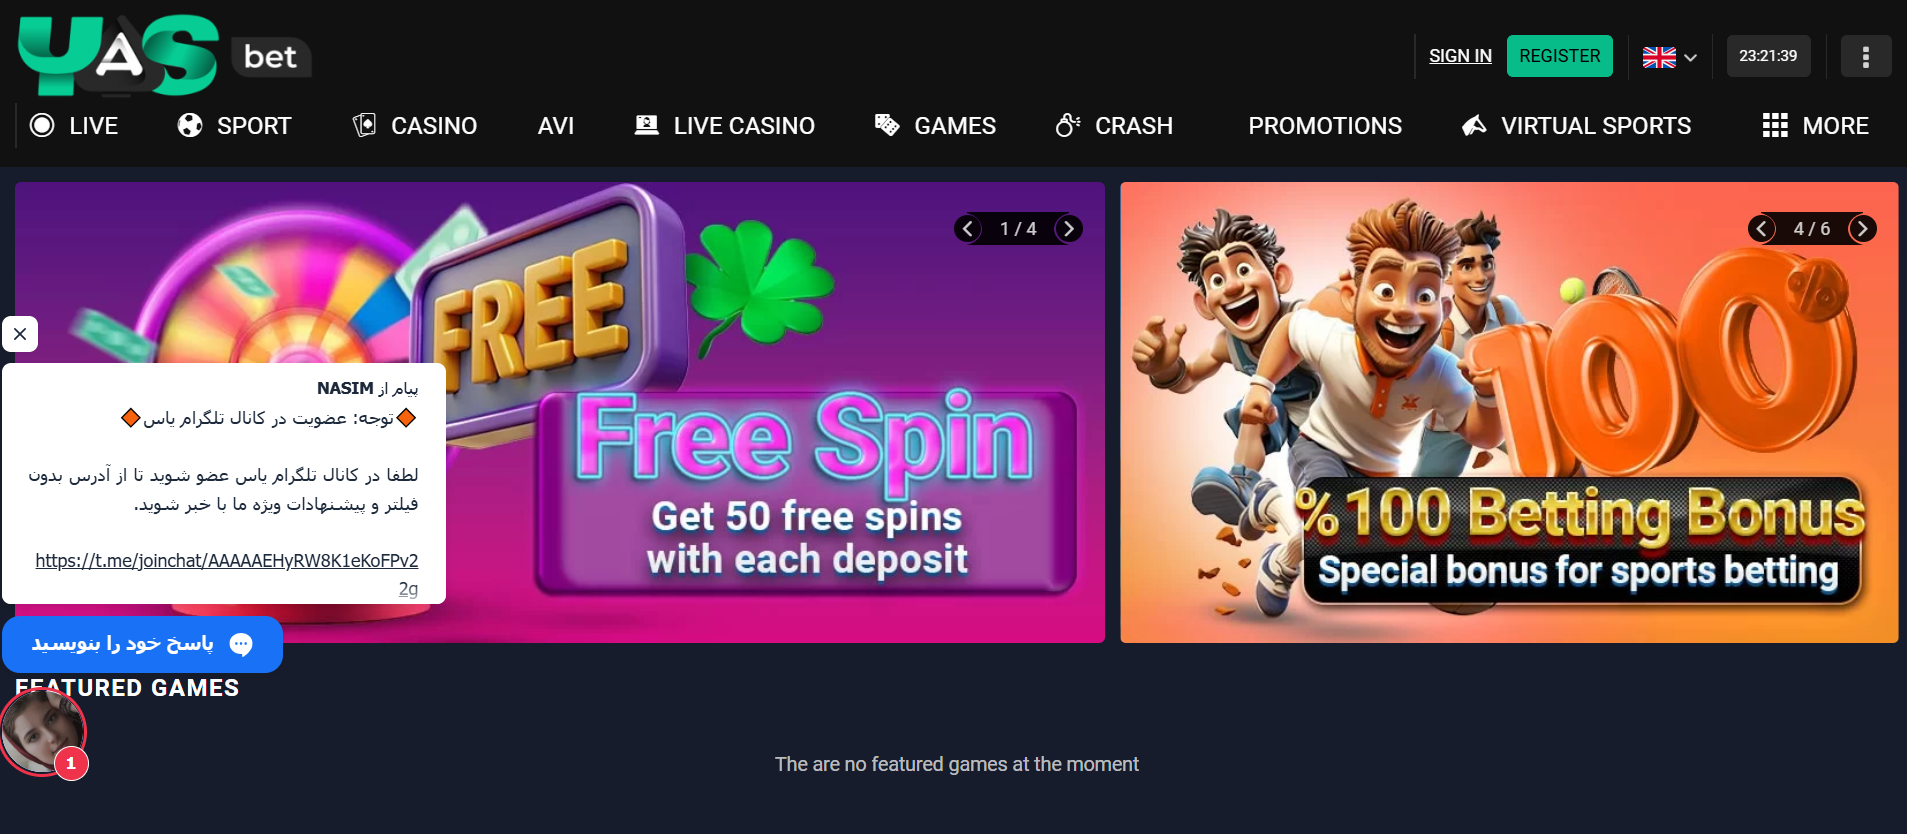Open the LIVE section radio icon

click(42, 125)
